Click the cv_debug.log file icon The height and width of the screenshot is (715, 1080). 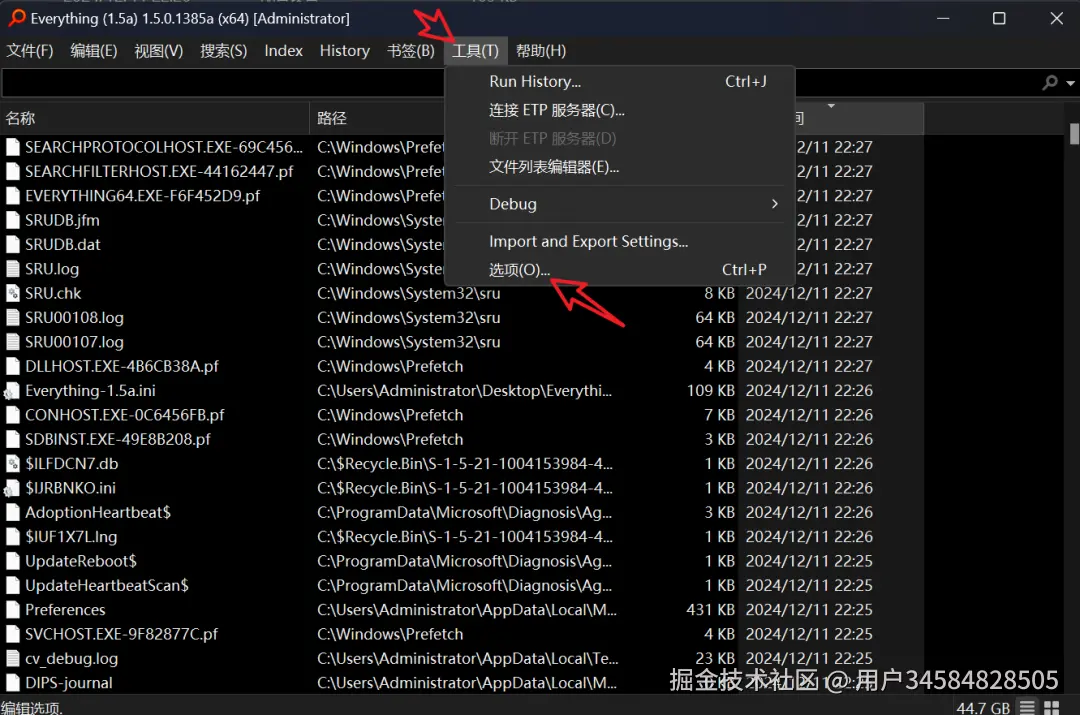click(12, 659)
